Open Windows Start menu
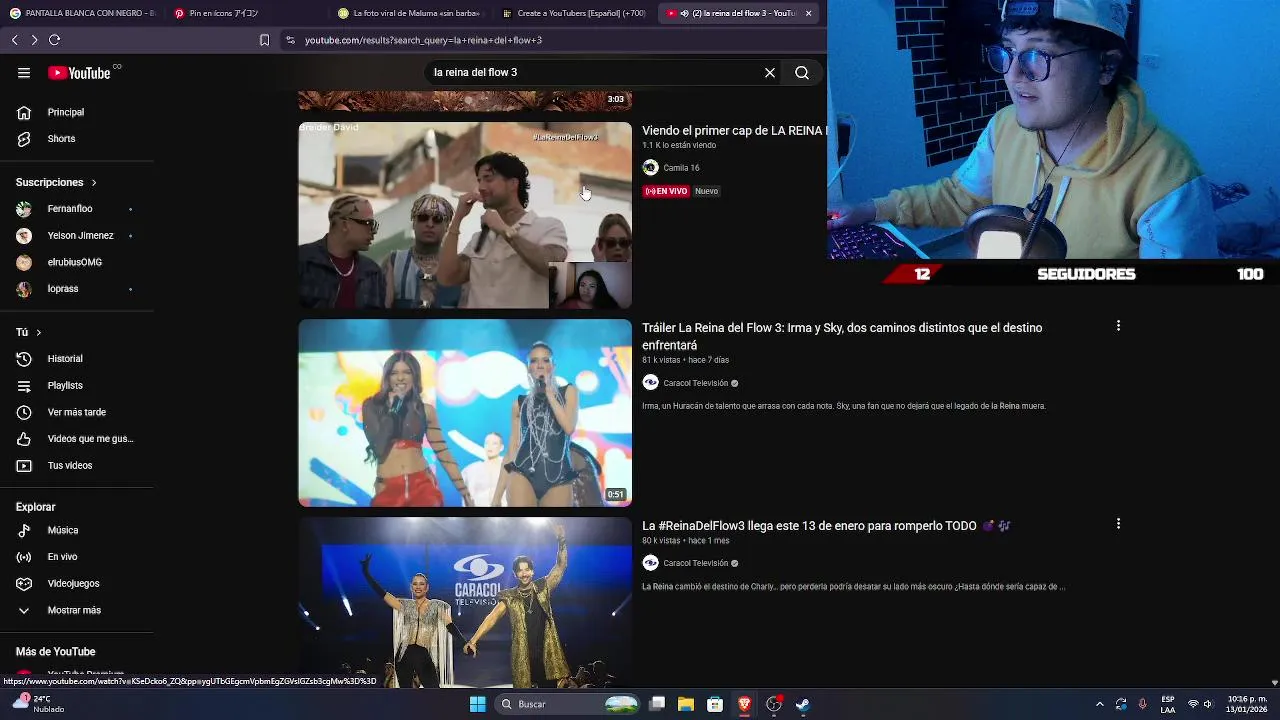This screenshot has width=1280, height=720. point(477,704)
